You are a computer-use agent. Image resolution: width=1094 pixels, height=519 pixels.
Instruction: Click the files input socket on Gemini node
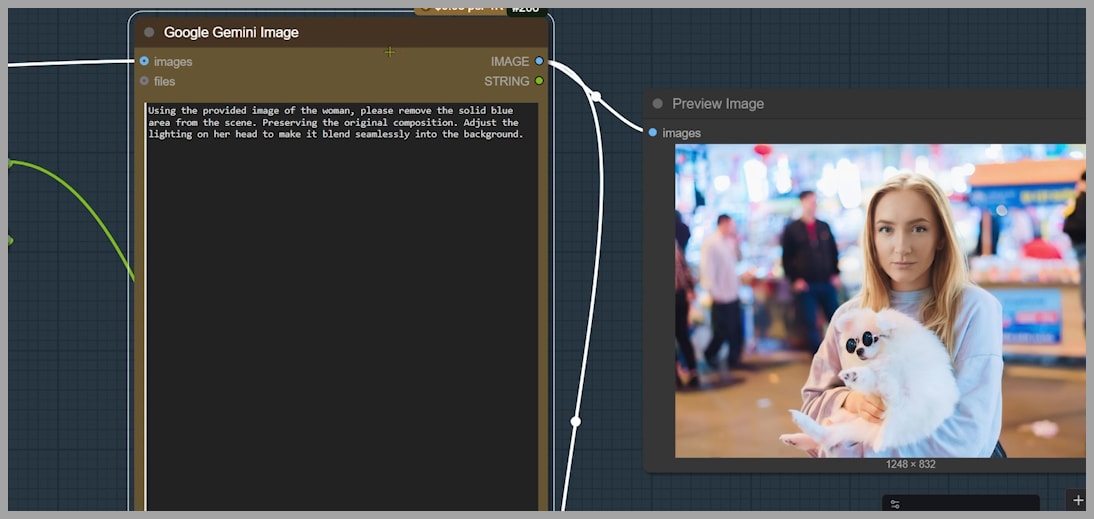tap(144, 81)
